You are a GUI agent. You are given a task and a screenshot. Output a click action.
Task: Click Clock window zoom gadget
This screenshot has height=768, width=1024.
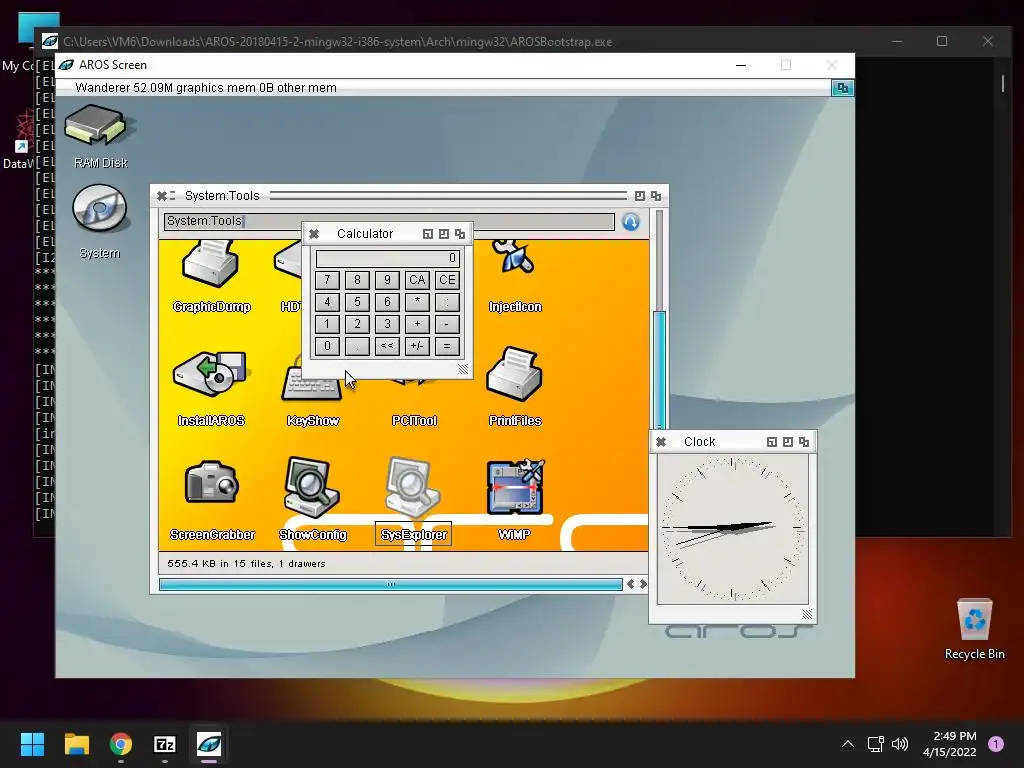click(x=788, y=442)
